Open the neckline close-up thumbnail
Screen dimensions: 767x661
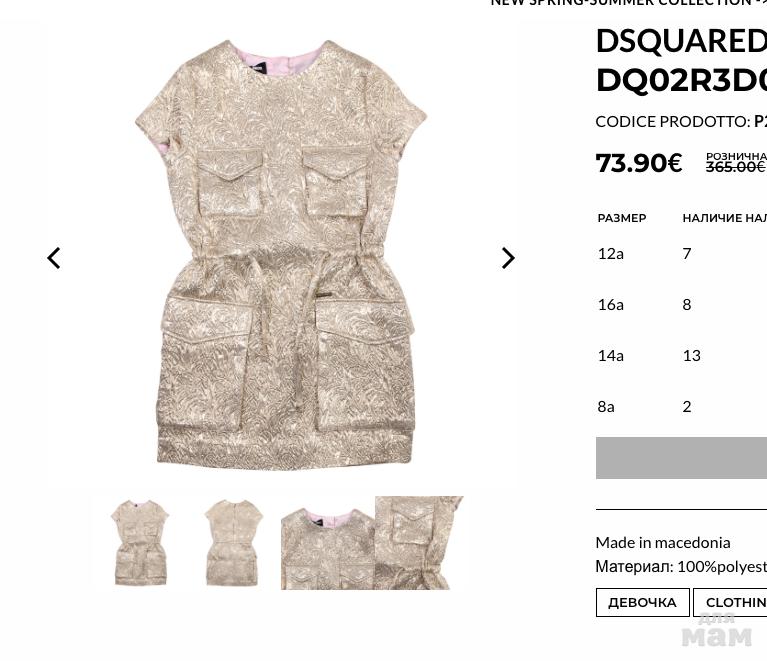pyautogui.click(x=328, y=548)
